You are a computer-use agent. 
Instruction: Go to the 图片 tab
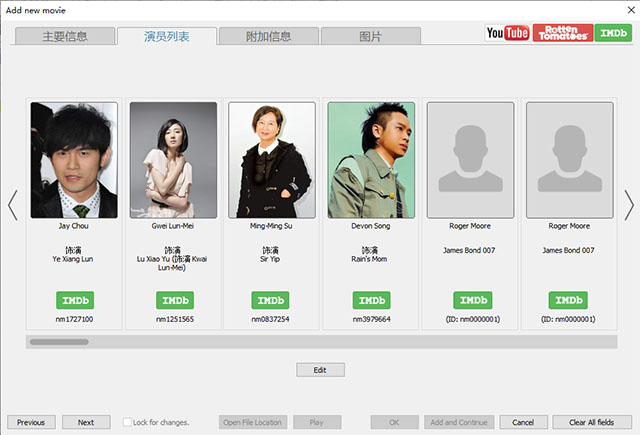pyautogui.click(x=371, y=36)
